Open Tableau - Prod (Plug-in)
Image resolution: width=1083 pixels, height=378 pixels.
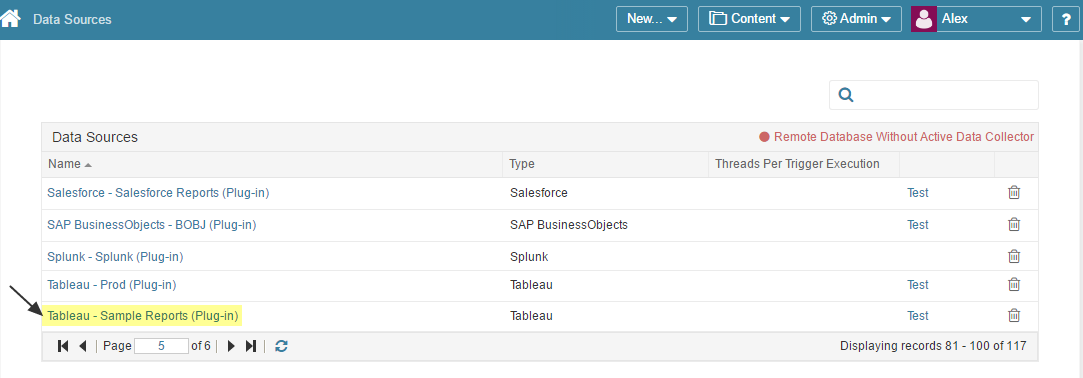[111, 284]
